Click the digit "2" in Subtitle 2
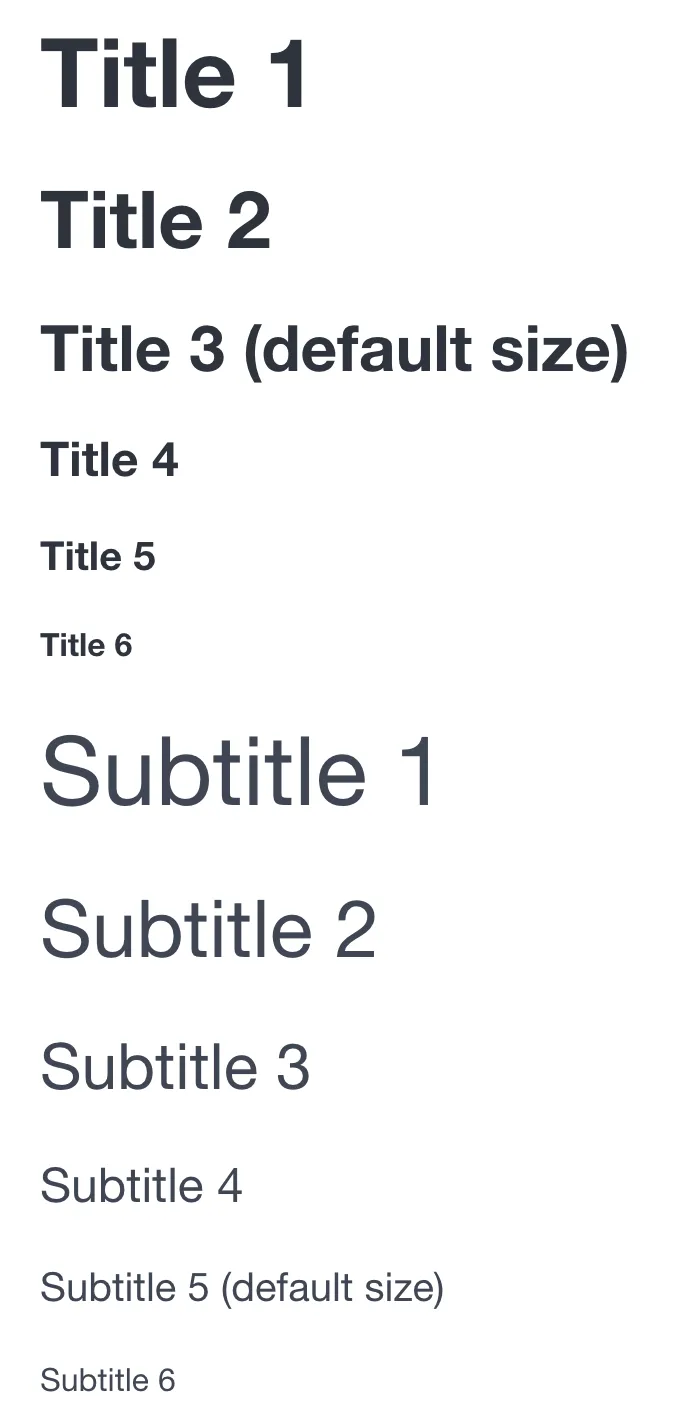 355,930
